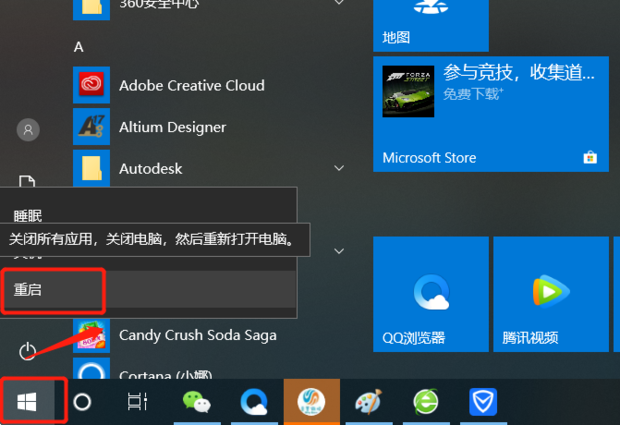Open the Autodesk folder entry
The height and width of the screenshot is (425, 620).
coord(150,169)
